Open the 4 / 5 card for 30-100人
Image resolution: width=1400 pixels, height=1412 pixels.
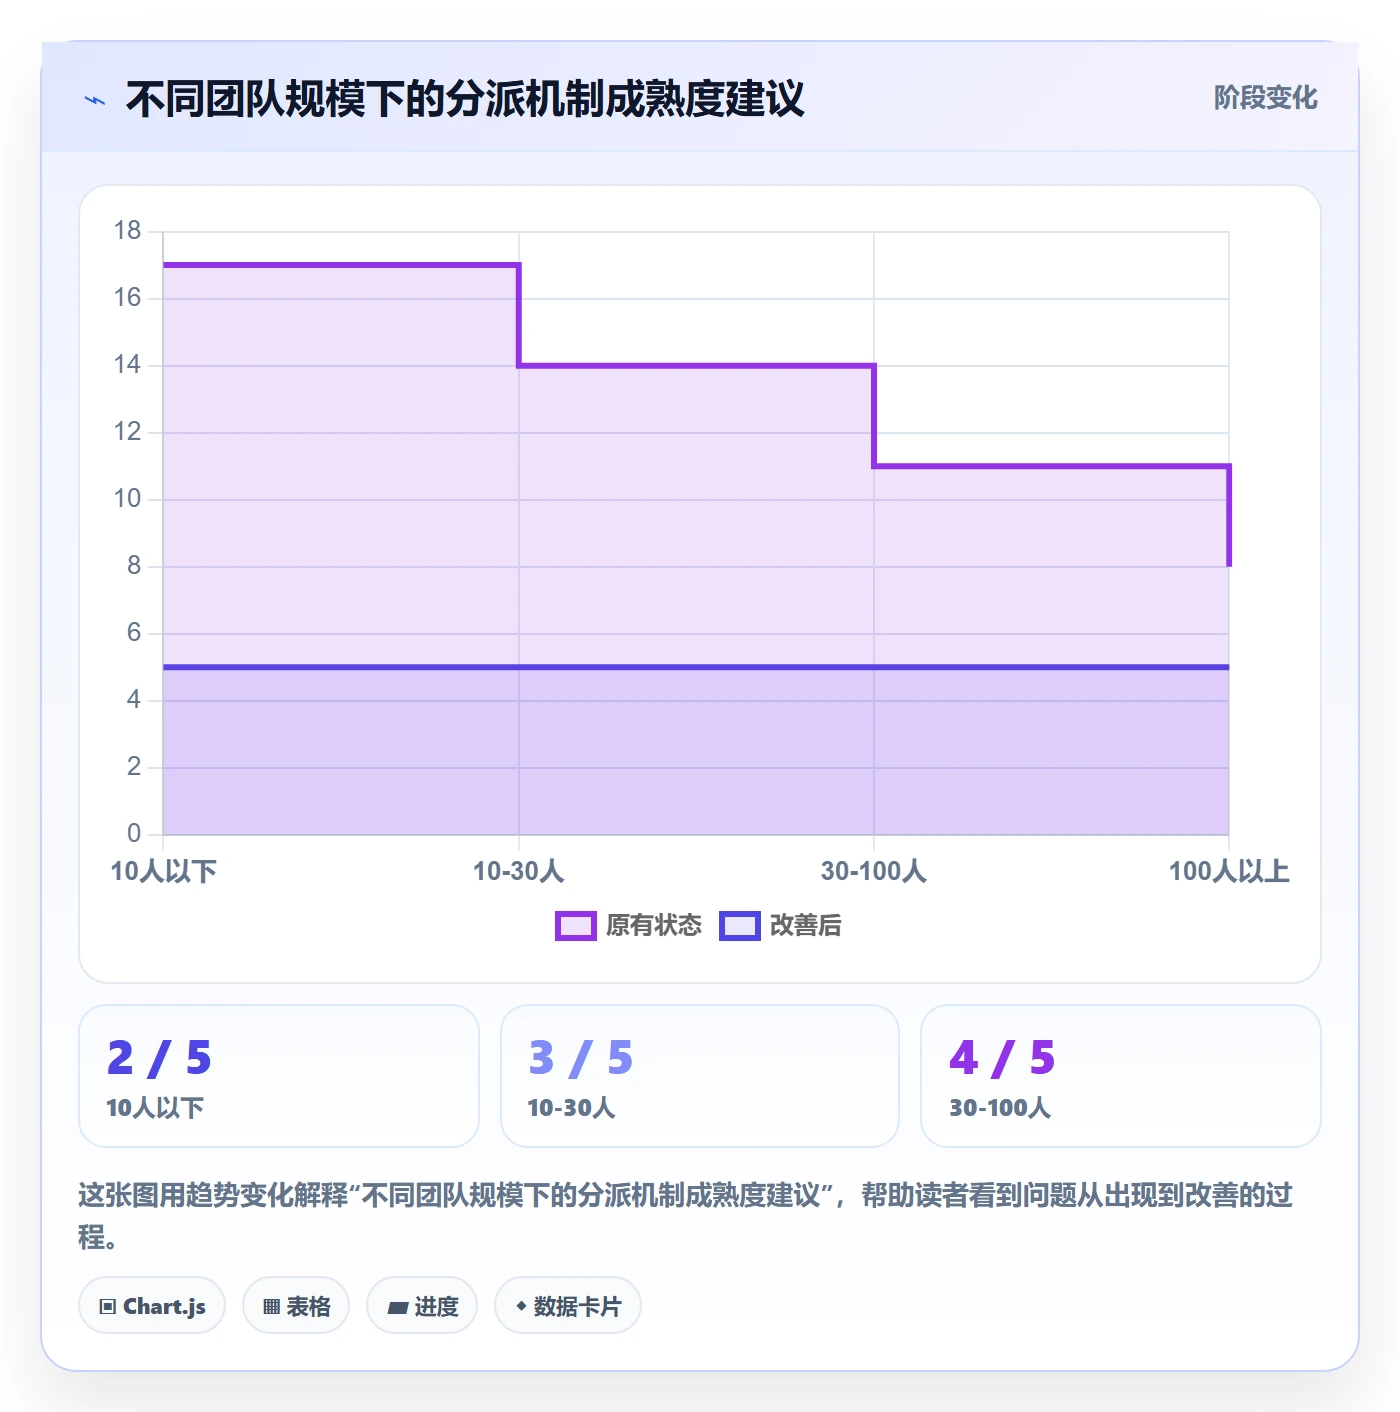coord(1121,1076)
